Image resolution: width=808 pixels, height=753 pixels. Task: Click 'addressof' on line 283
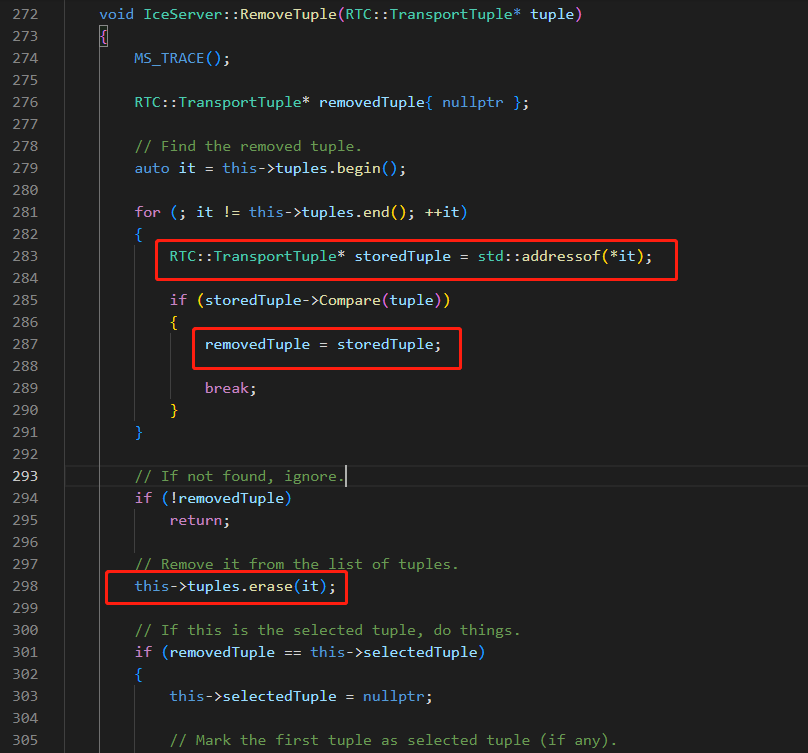pos(561,257)
